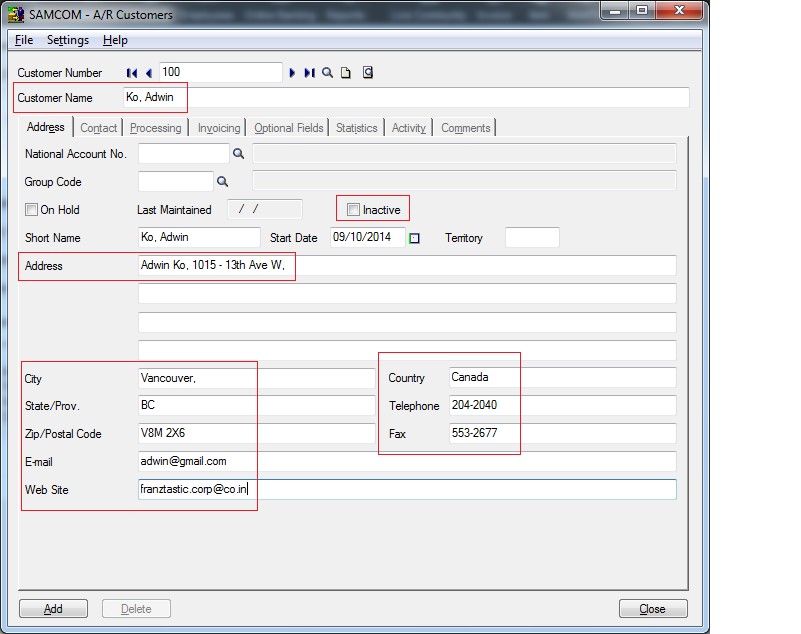
Task: Jump to last customer record
Action: (309, 73)
